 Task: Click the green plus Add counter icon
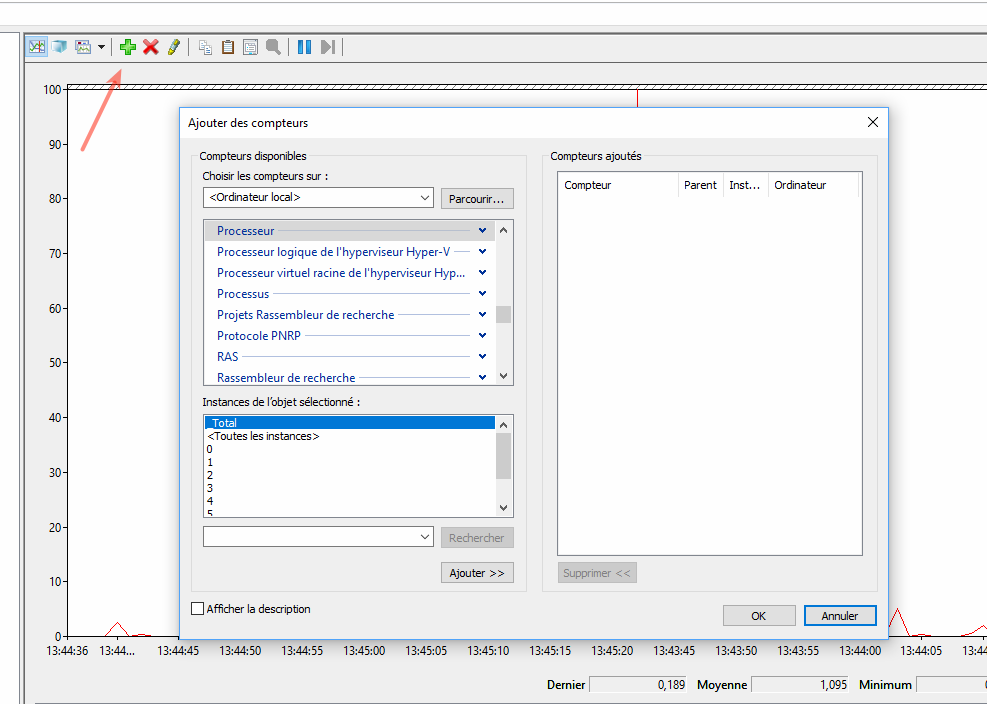point(127,47)
